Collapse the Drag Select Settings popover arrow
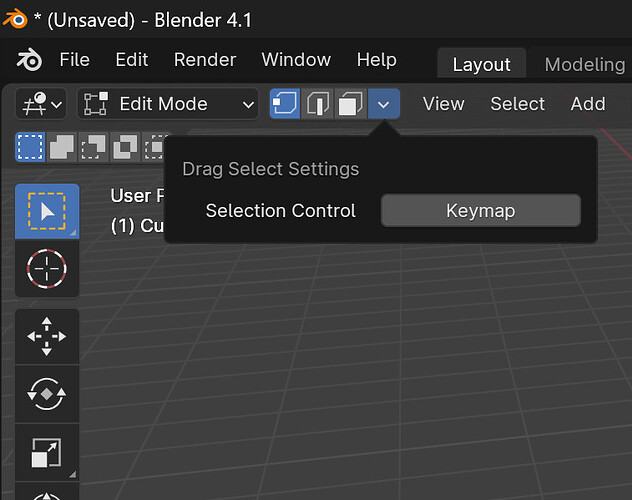The image size is (632, 500). 384,104
